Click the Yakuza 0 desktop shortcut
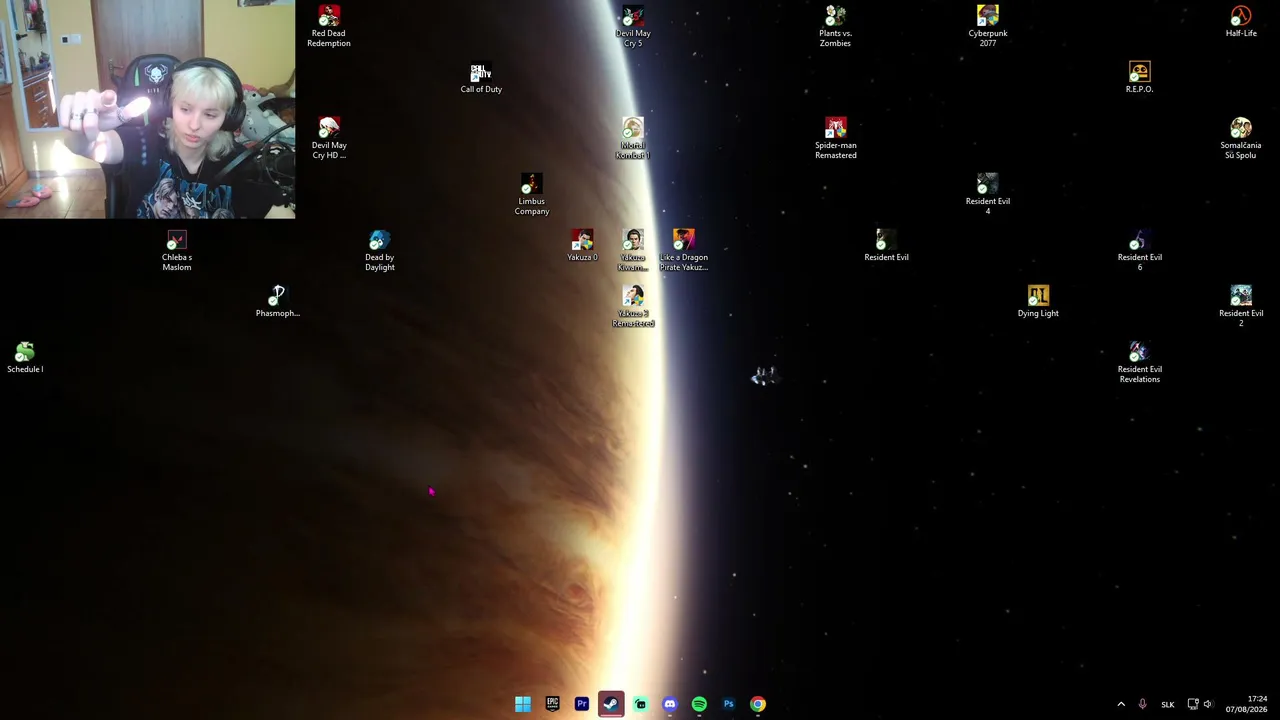This screenshot has height=720, width=1280. [x=582, y=245]
